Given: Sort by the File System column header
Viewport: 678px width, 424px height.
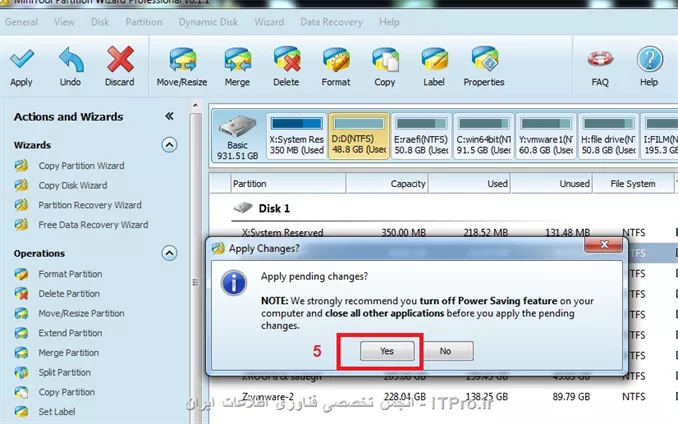Looking at the screenshot, I should (x=633, y=184).
